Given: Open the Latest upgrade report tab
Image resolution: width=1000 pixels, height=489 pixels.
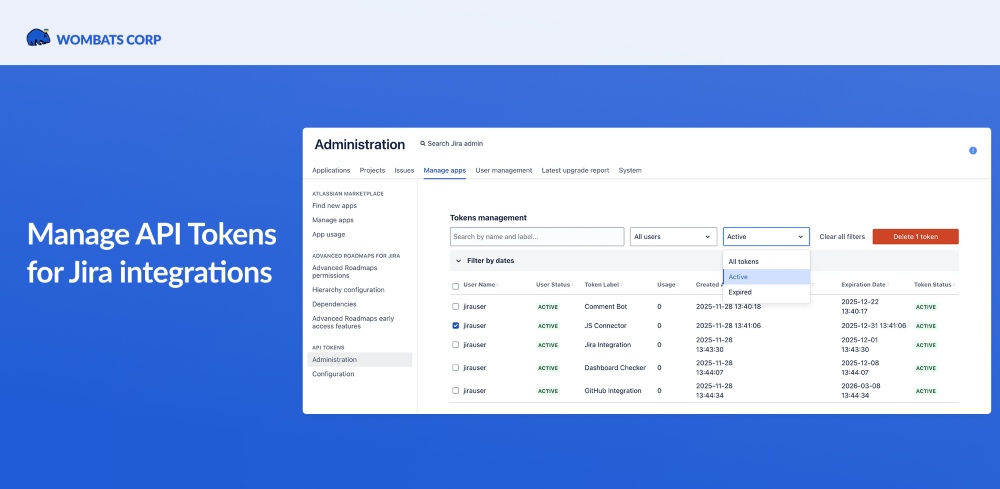Looking at the screenshot, I should 575,170.
